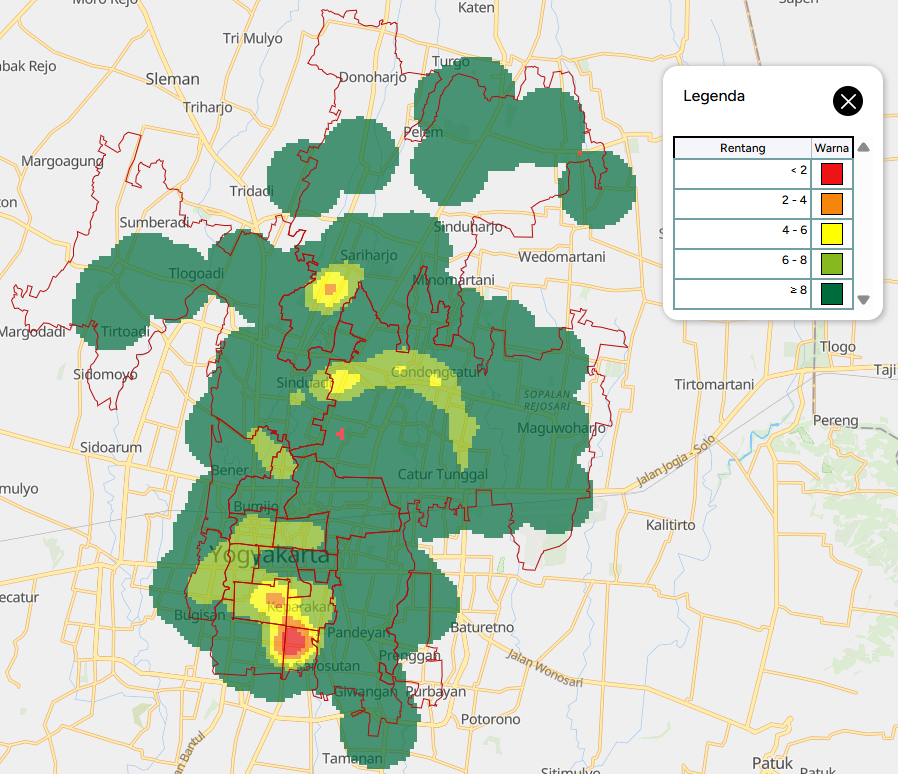The width and height of the screenshot is (898, 774).
Task: Click the Tirtomartani map label
Action: click(x=714, y=384)
